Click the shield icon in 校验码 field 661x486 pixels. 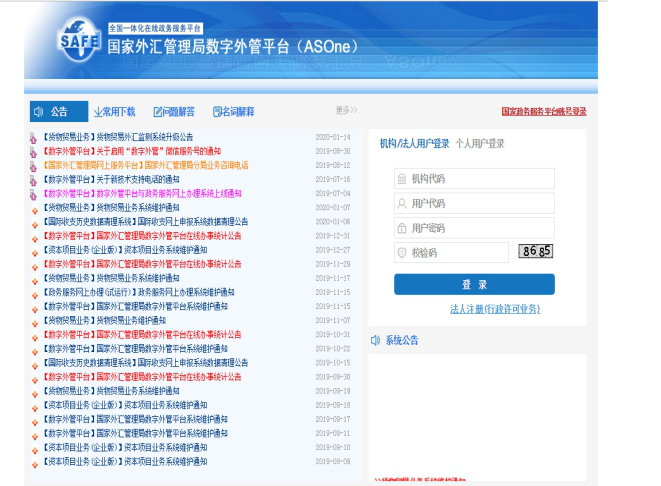point(402,253)
